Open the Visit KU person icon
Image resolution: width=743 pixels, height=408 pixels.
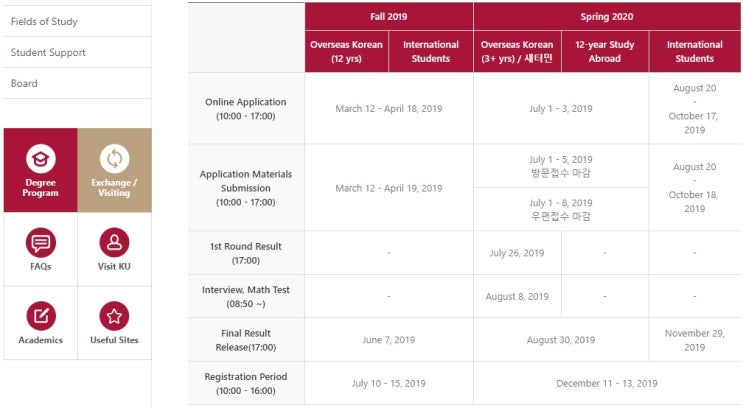coord(114,242)
